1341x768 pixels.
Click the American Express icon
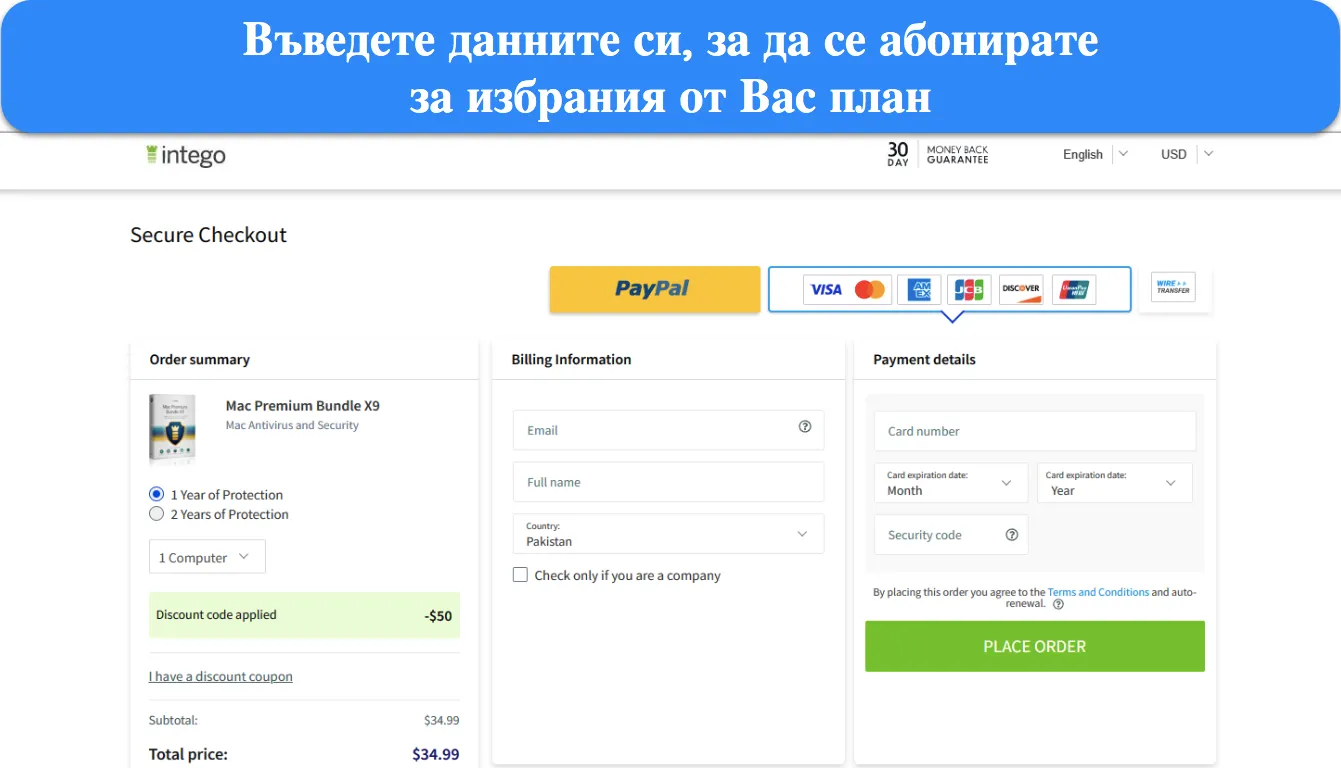pyautogui.click(x=919, y=289)
